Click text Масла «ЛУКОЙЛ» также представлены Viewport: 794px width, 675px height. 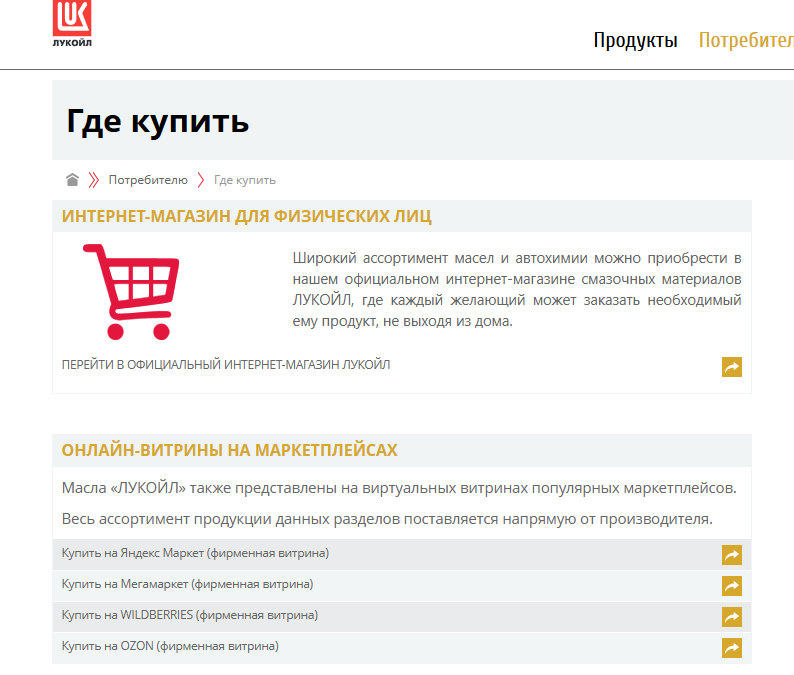[399, 488]
